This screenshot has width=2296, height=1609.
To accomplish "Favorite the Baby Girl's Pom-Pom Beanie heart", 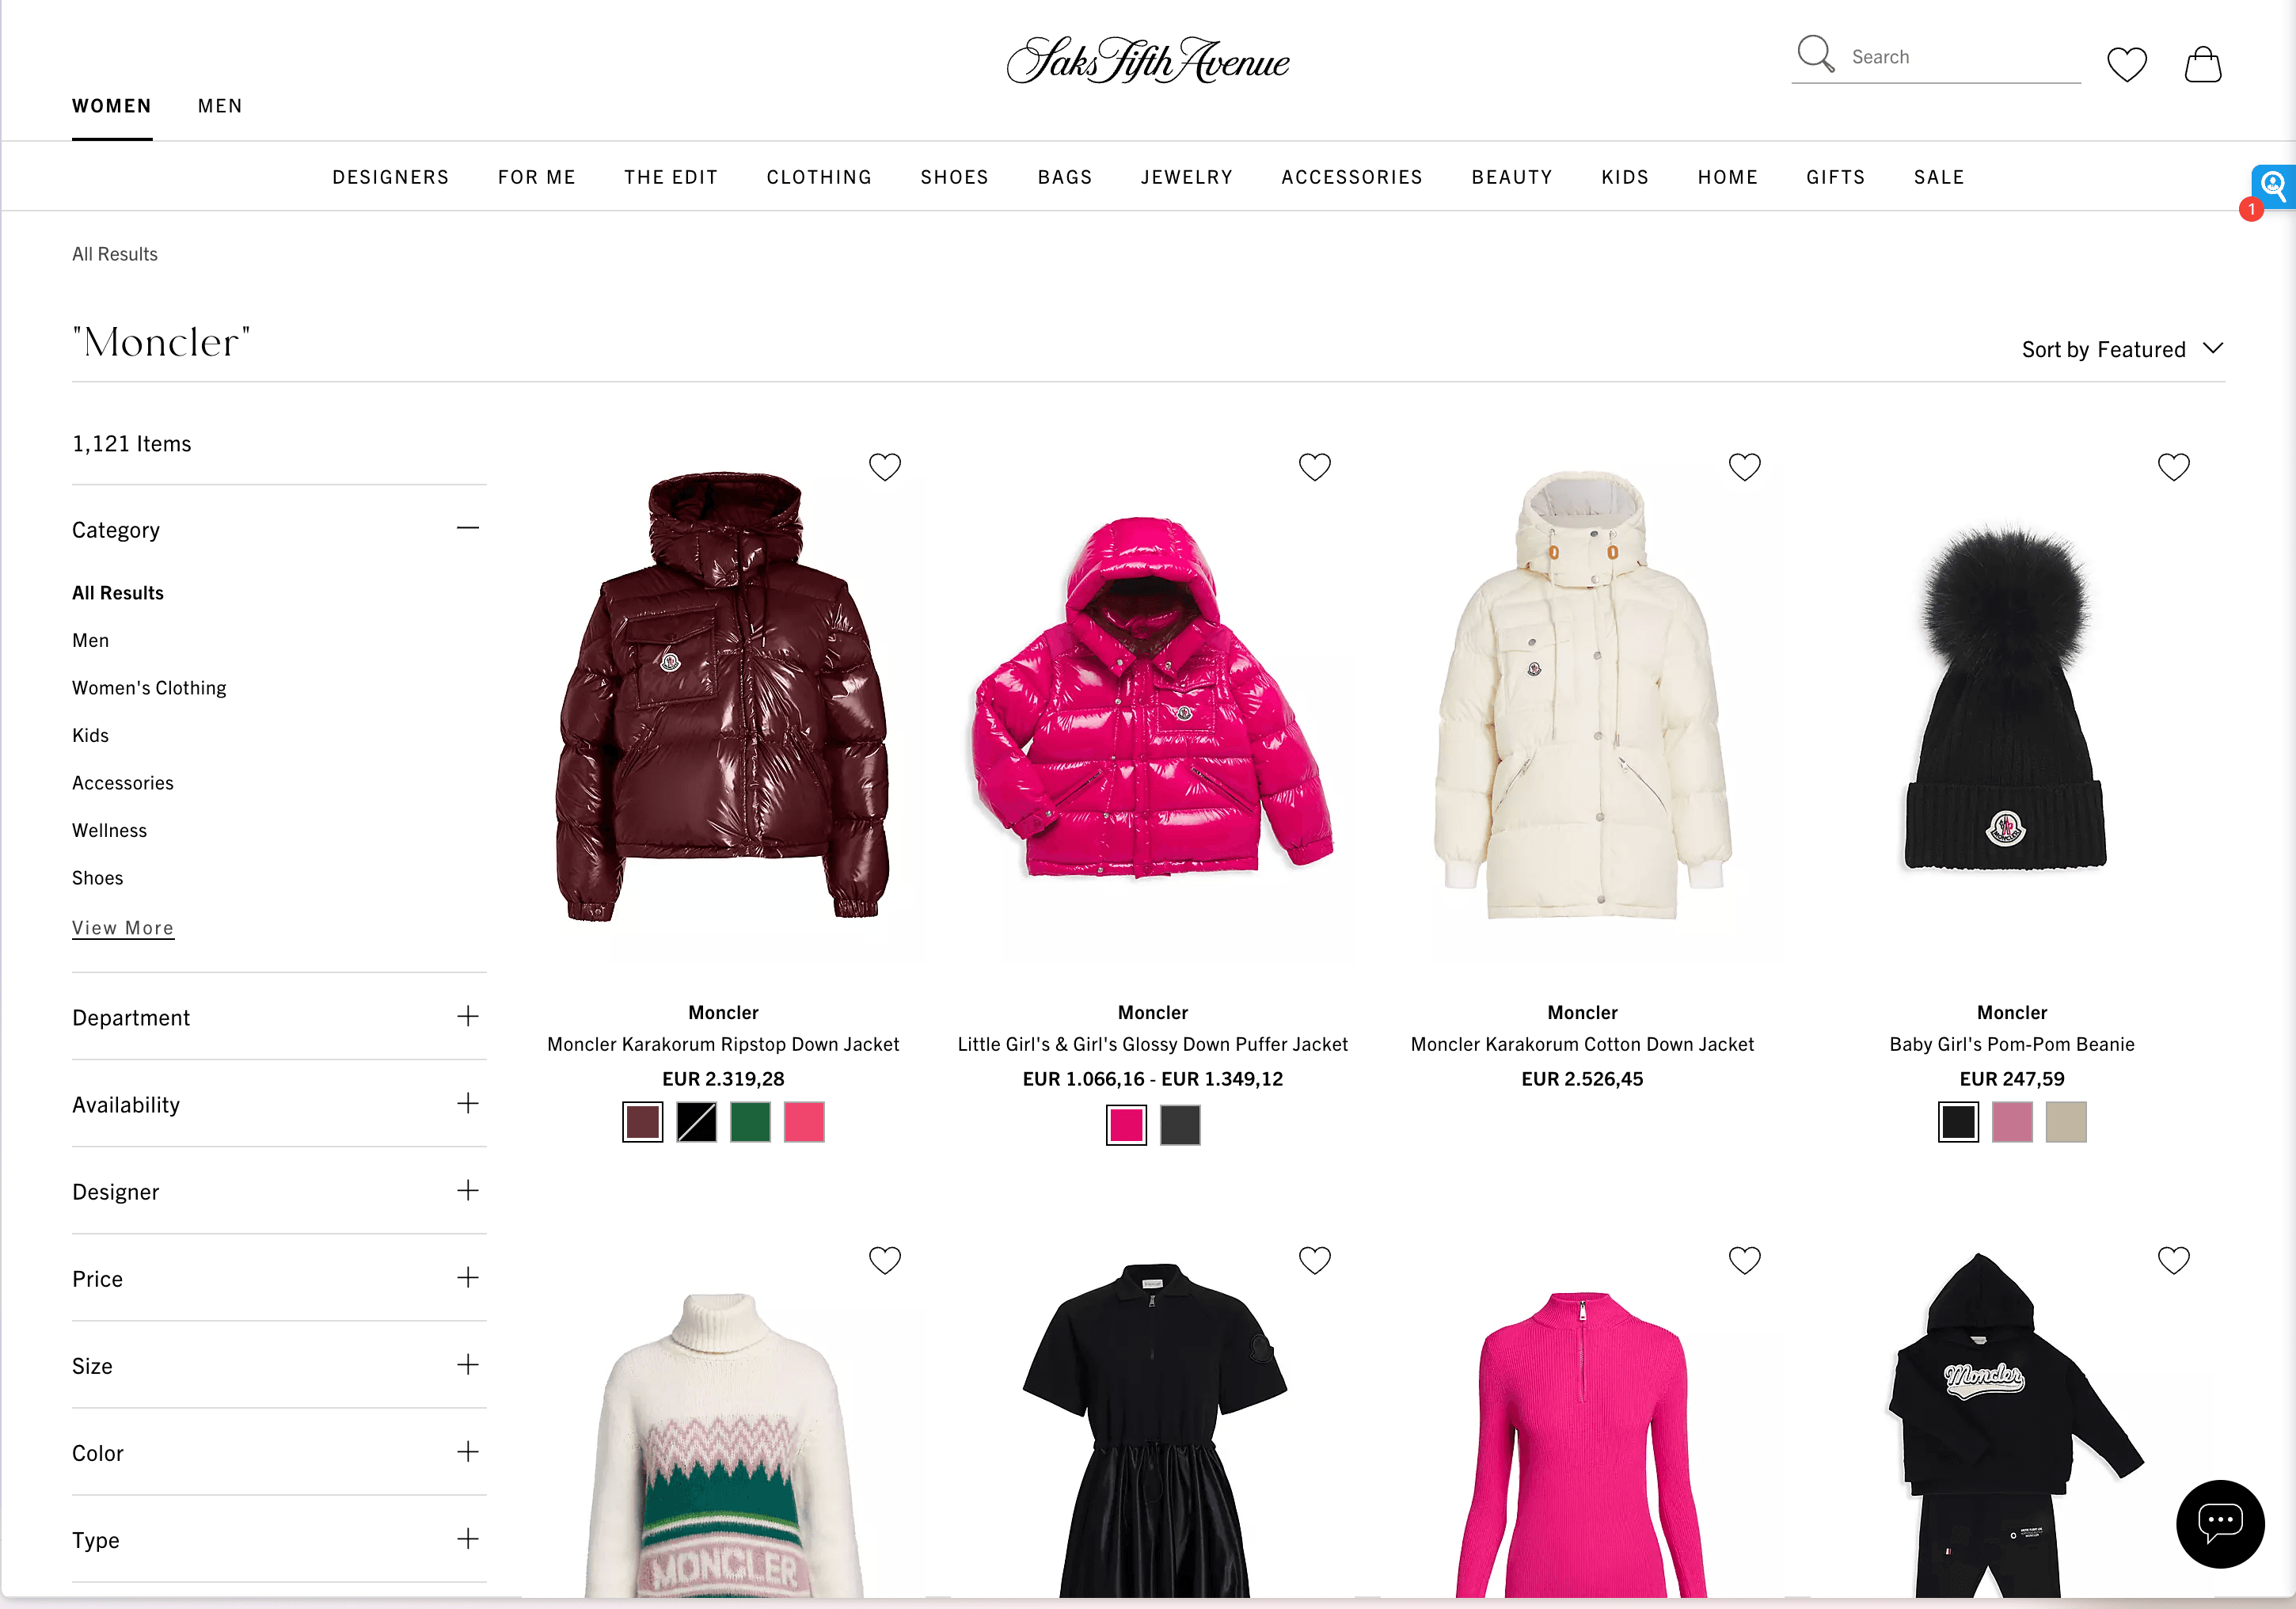I will pos(2173,467).
